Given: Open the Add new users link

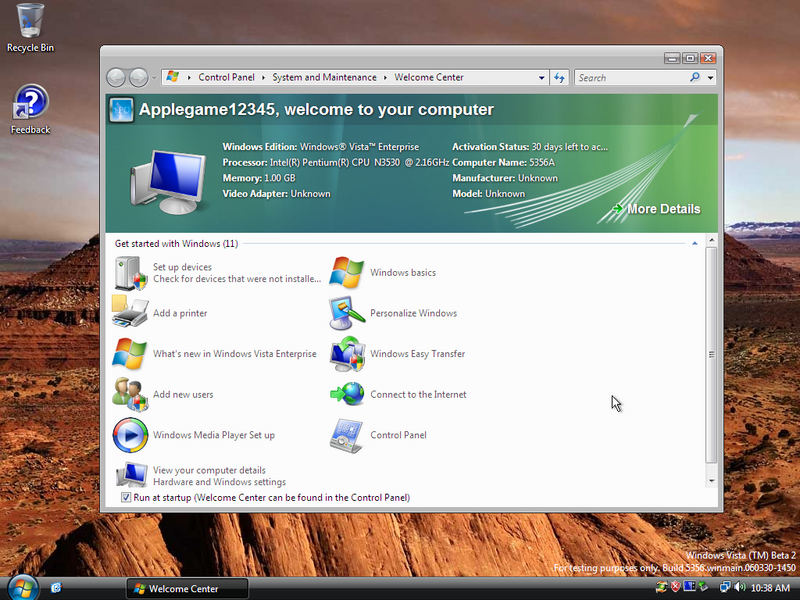Looking at the screenshot, I should click(x=183, y=394).
